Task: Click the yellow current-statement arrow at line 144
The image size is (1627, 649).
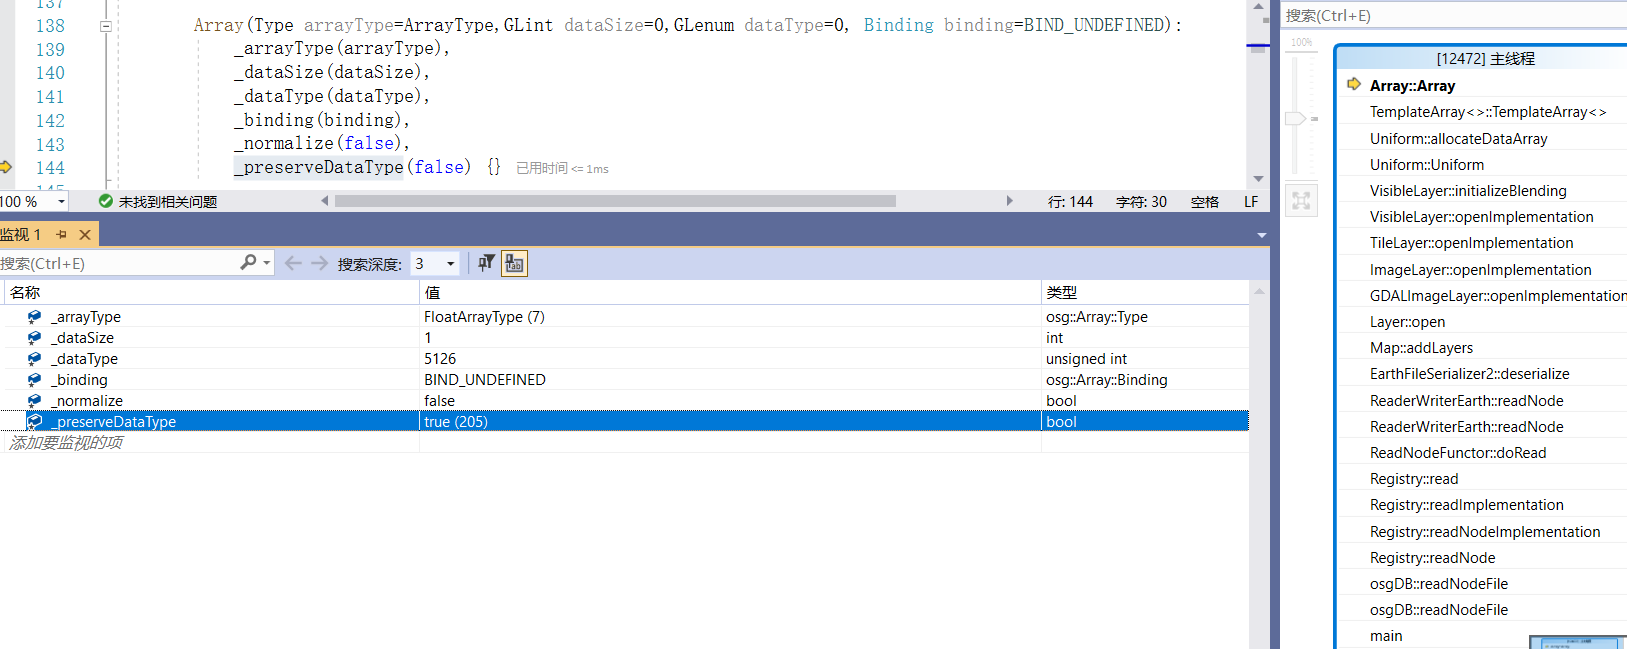Action: (6, 167)
